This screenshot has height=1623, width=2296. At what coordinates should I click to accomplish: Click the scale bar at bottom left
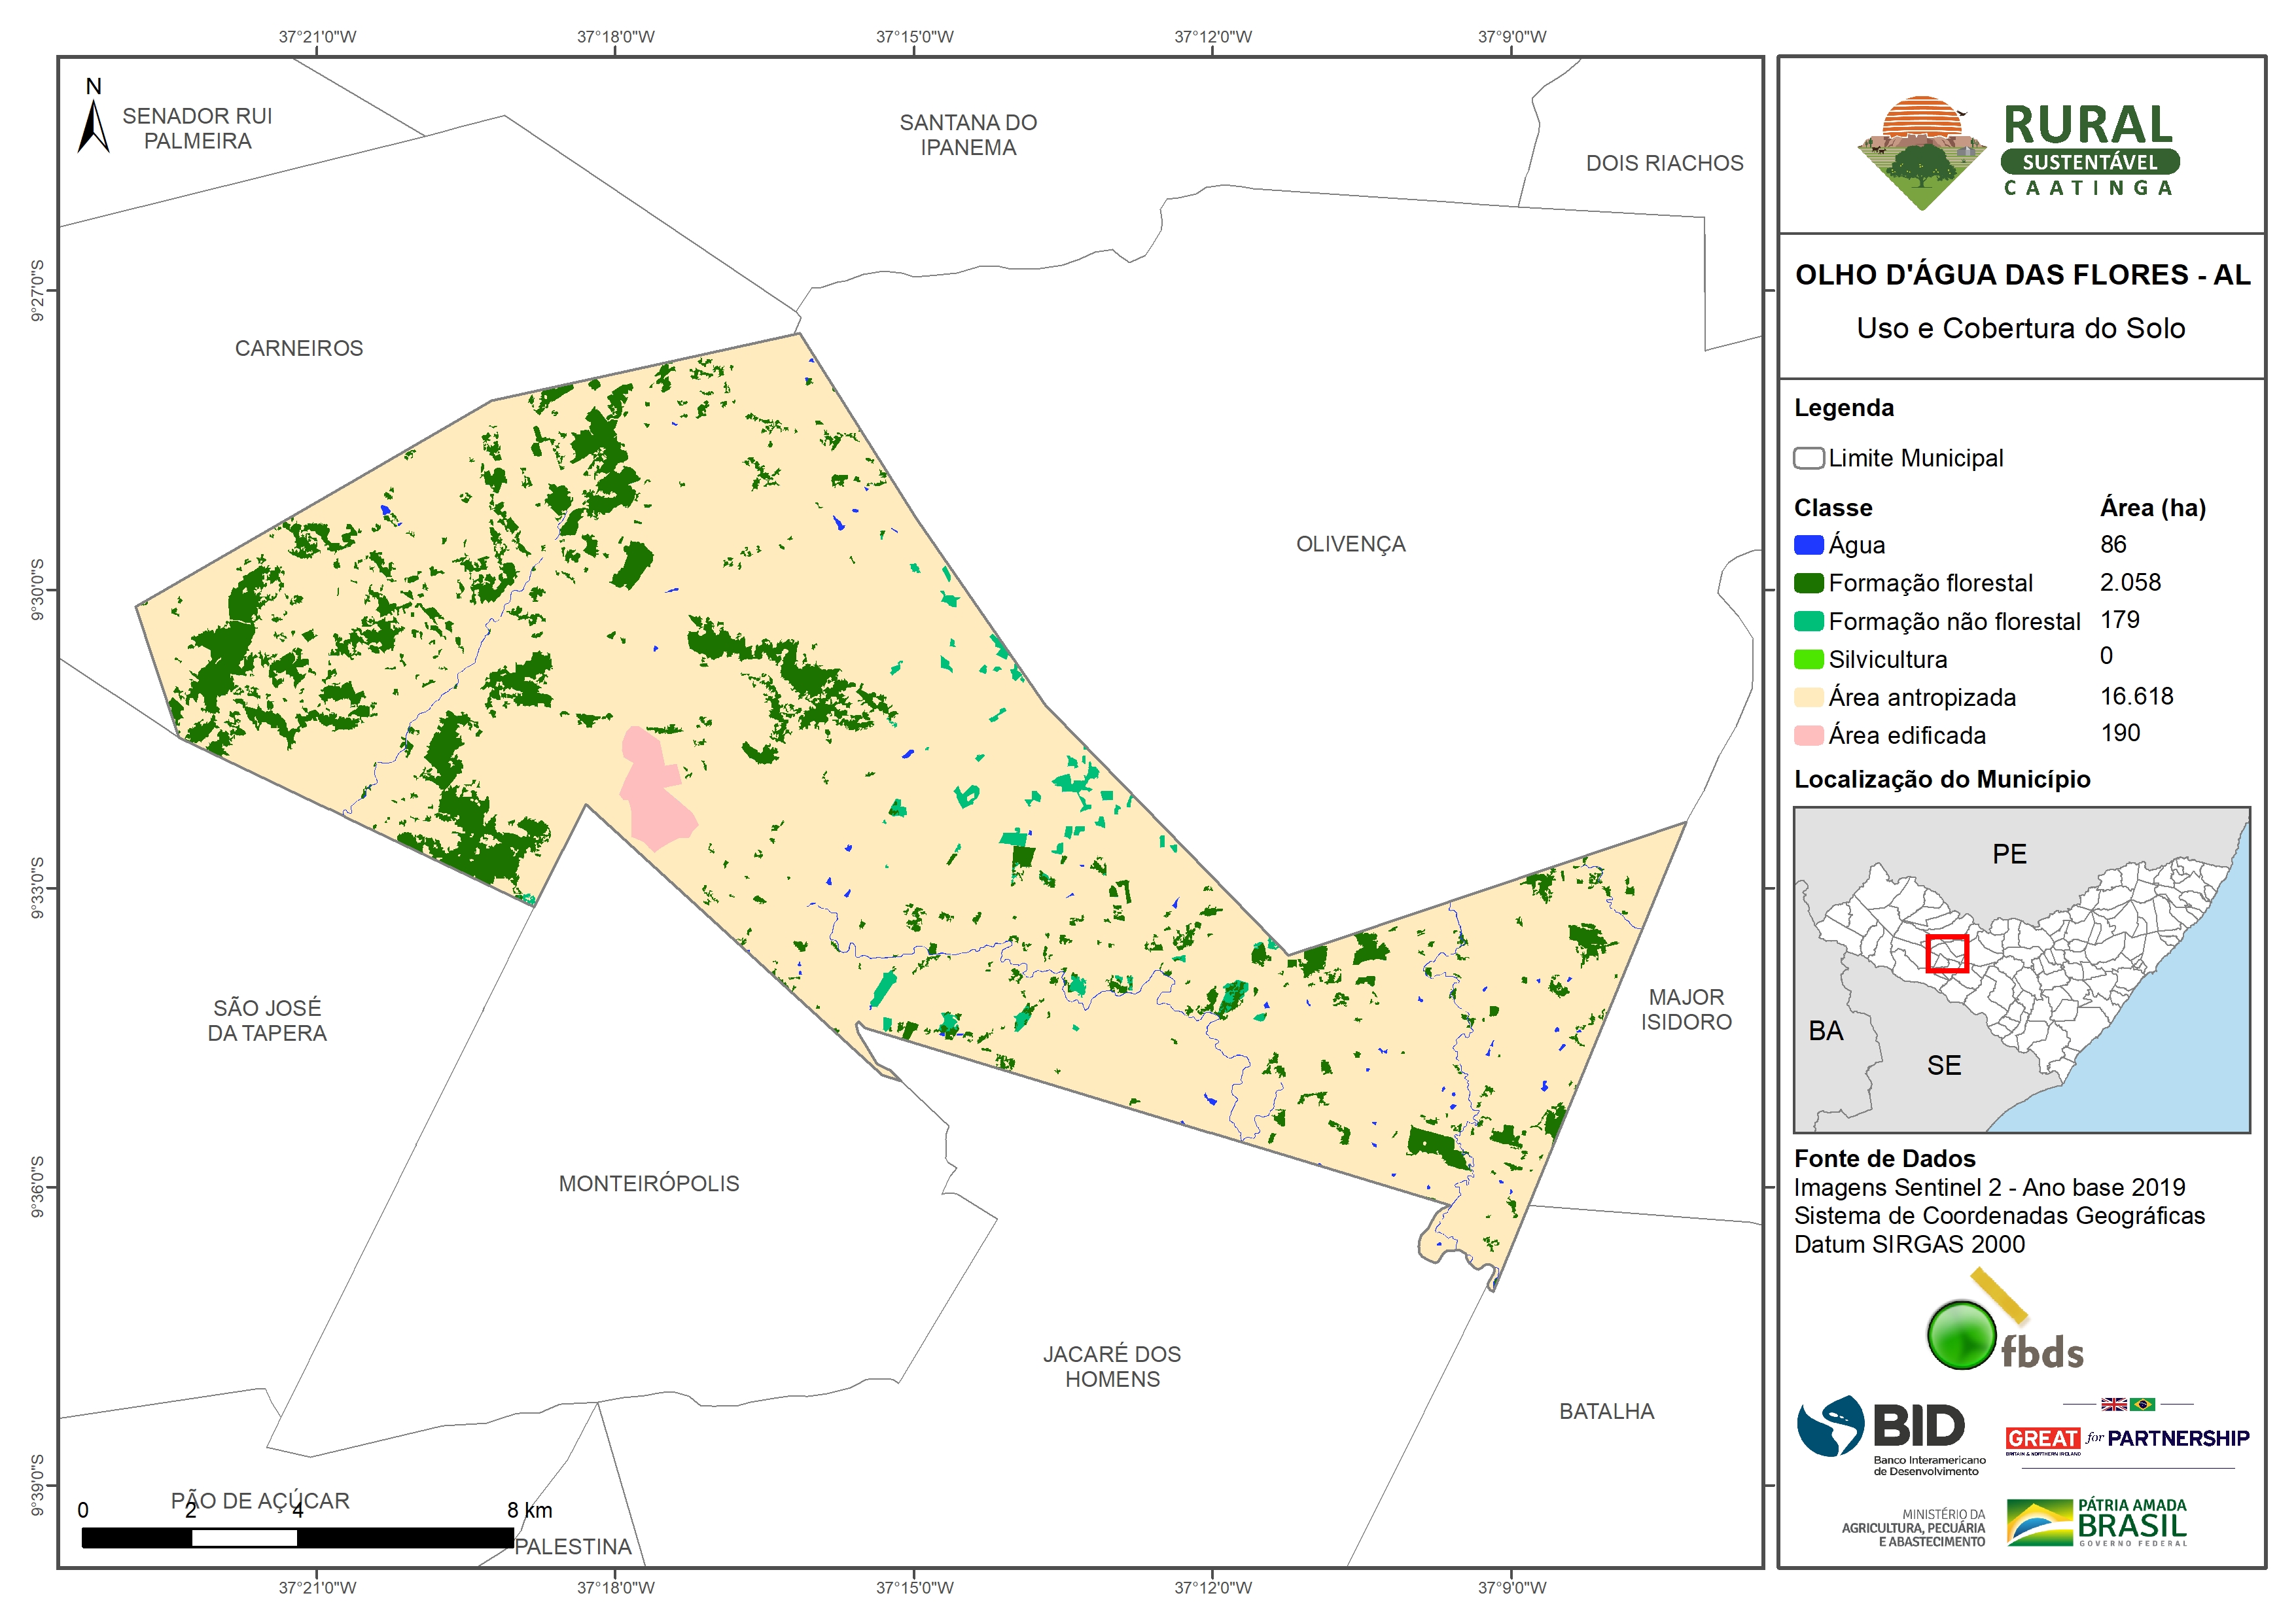click(297, 1537)
